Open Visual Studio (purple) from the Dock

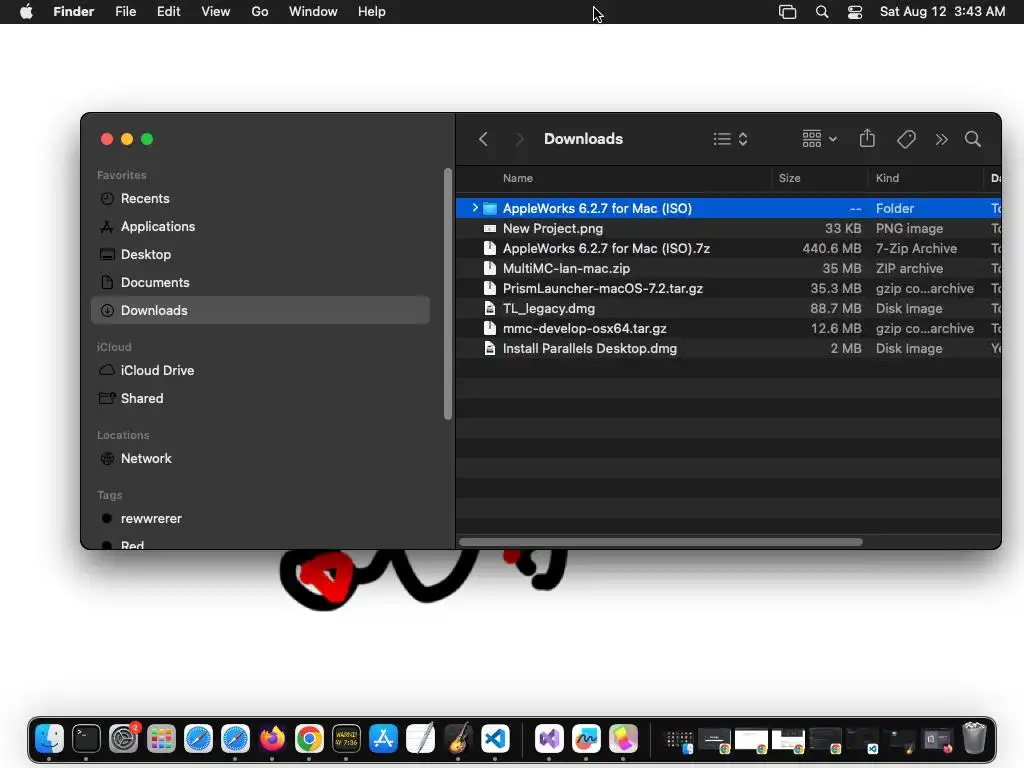pyautogui.click(x=549, y=739)
